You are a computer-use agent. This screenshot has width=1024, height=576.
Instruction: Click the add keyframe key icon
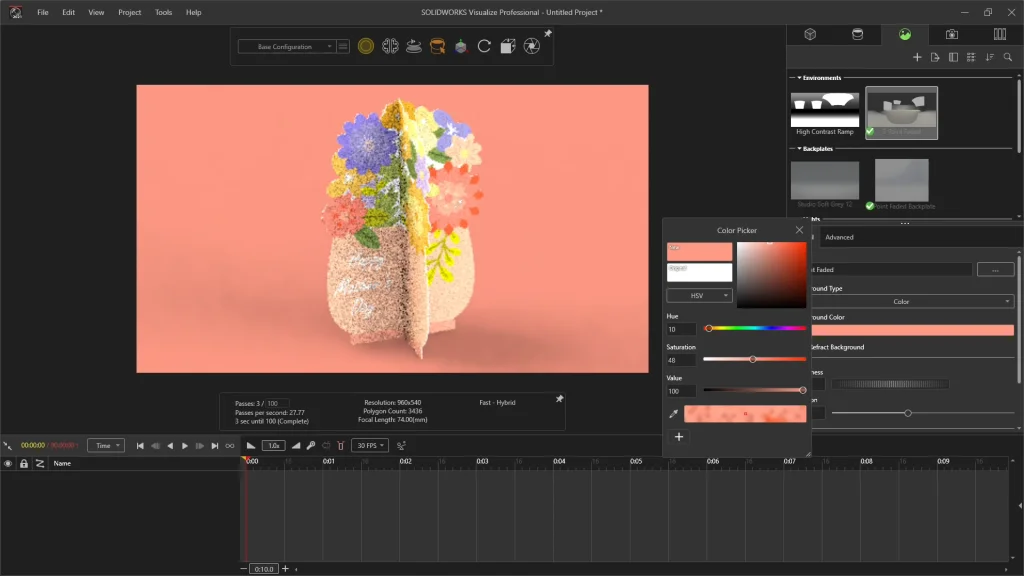point(311,445)
